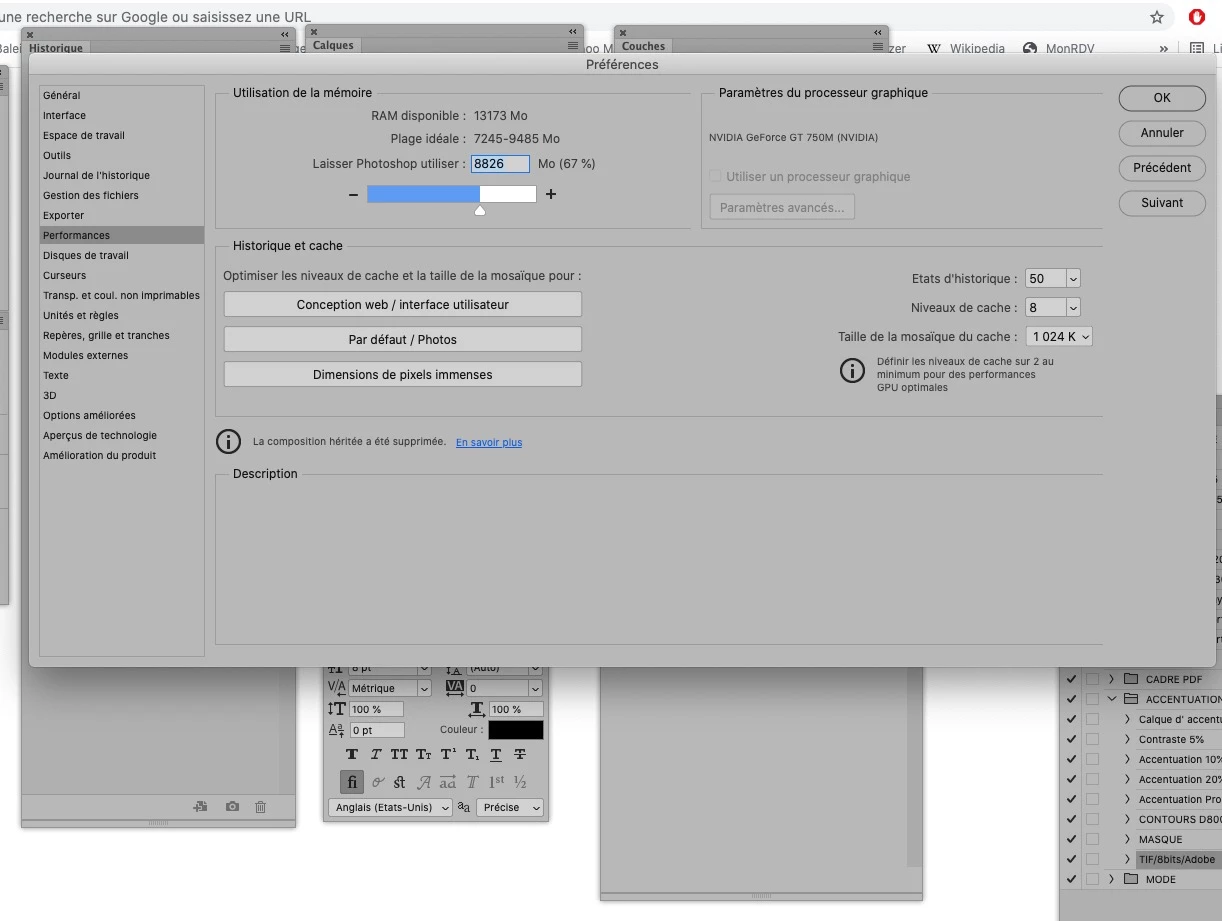Screen dimensions: 1222x921
Task: Toggle contextual alternates OpenType icon
Action: pos(378,782)
